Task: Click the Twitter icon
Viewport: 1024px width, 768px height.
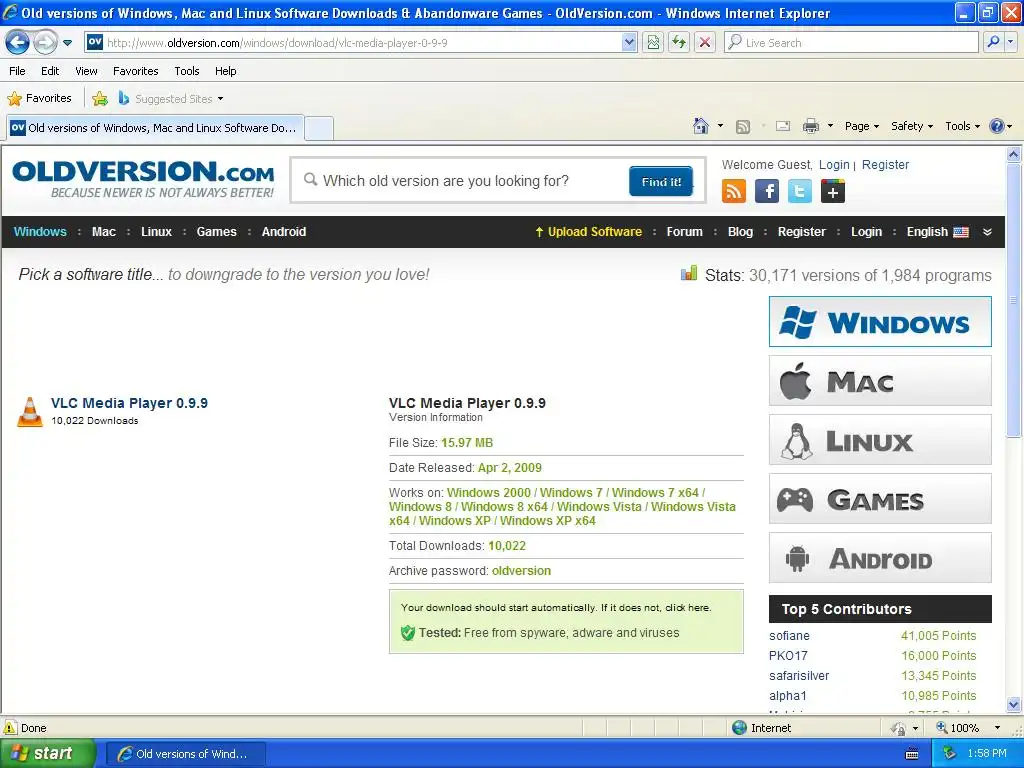Action: [x=799, y=191]
